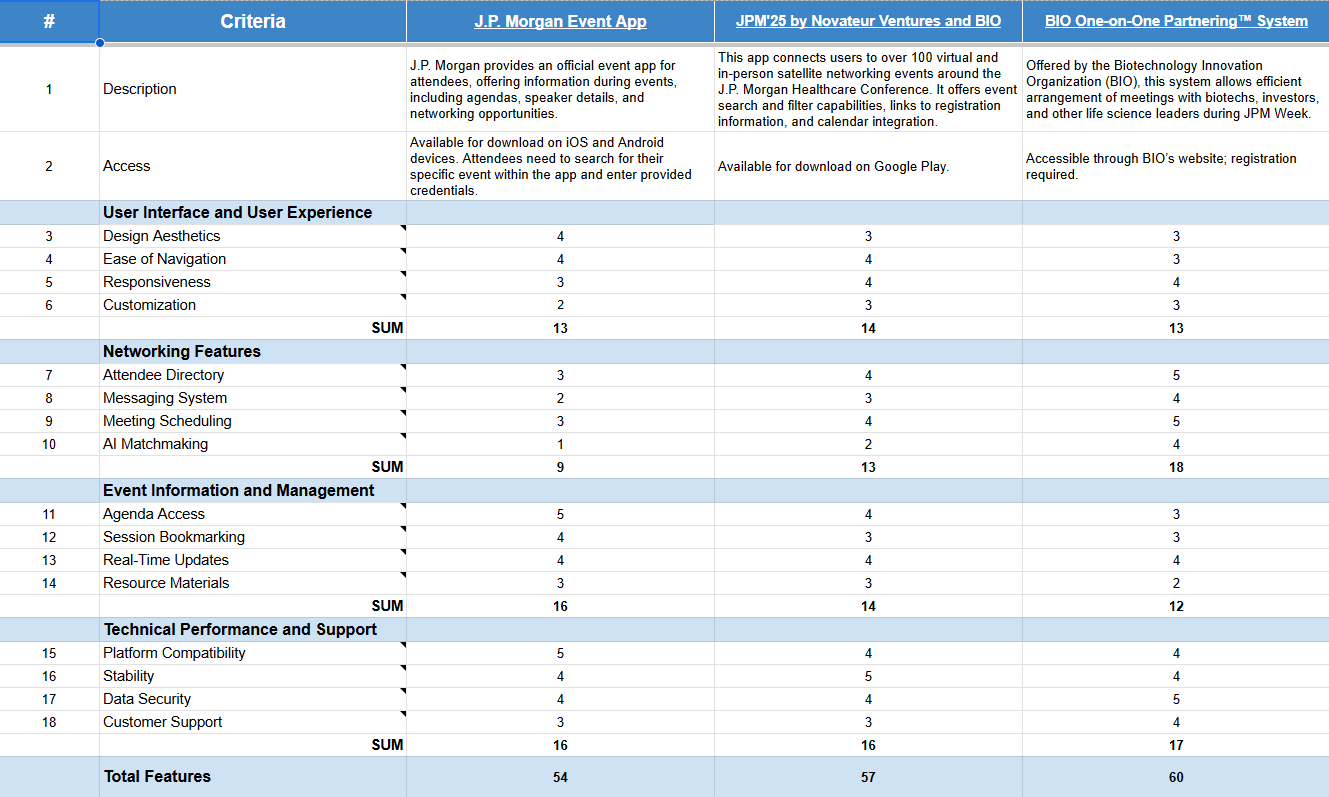Screen dimensions: 1329x797
Task: Click J.P. Morgan Event App description text cell
Action: click(x=560, y=90)
